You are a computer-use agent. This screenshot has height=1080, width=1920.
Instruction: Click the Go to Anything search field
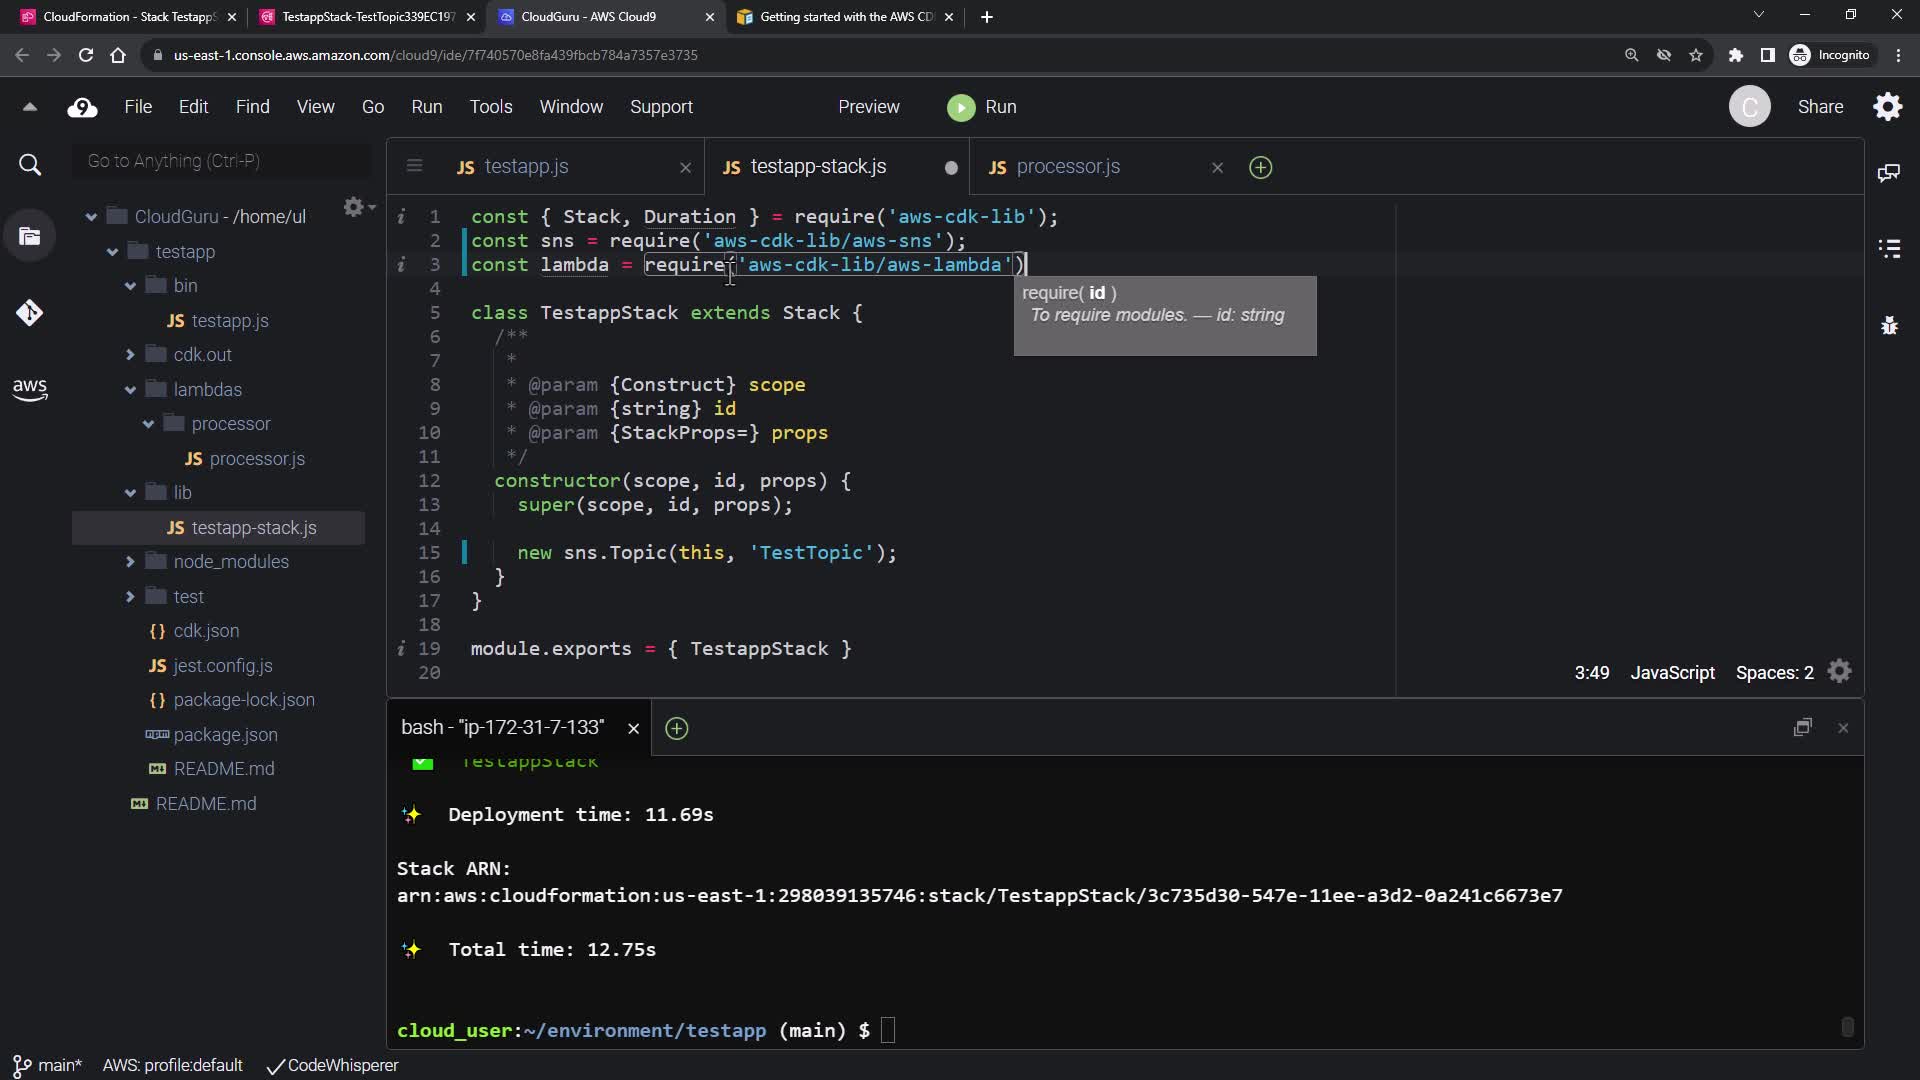click(220, 161)
